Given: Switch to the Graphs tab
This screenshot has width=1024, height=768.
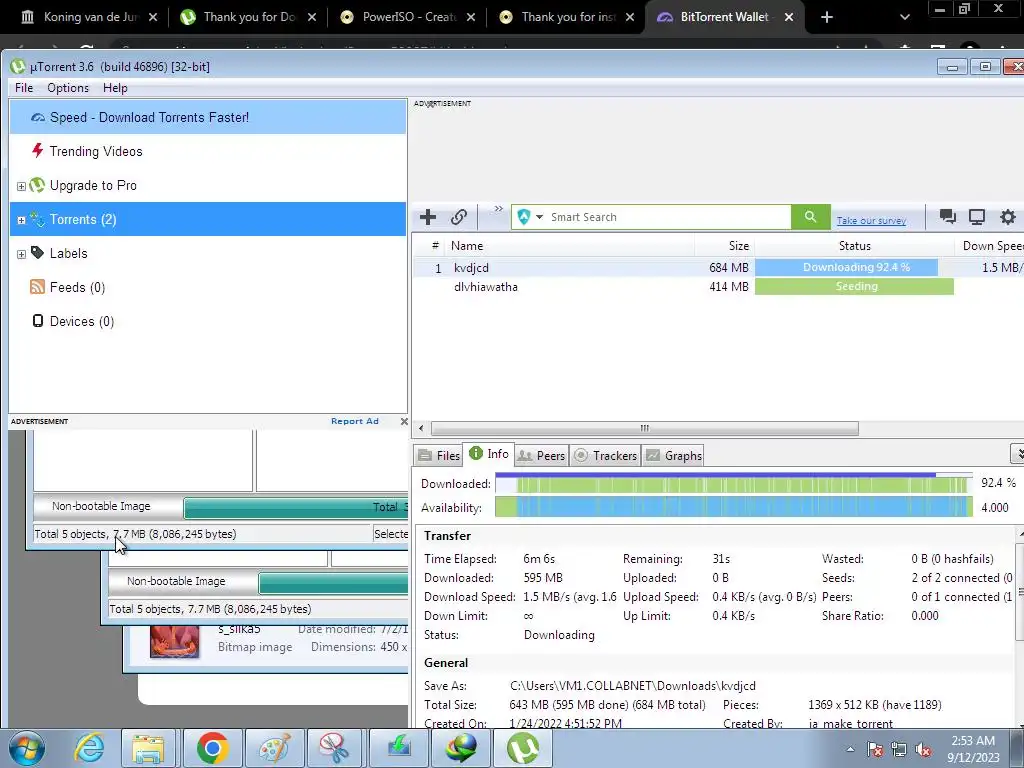Looking at the screenshot, I should click(674, 455).
